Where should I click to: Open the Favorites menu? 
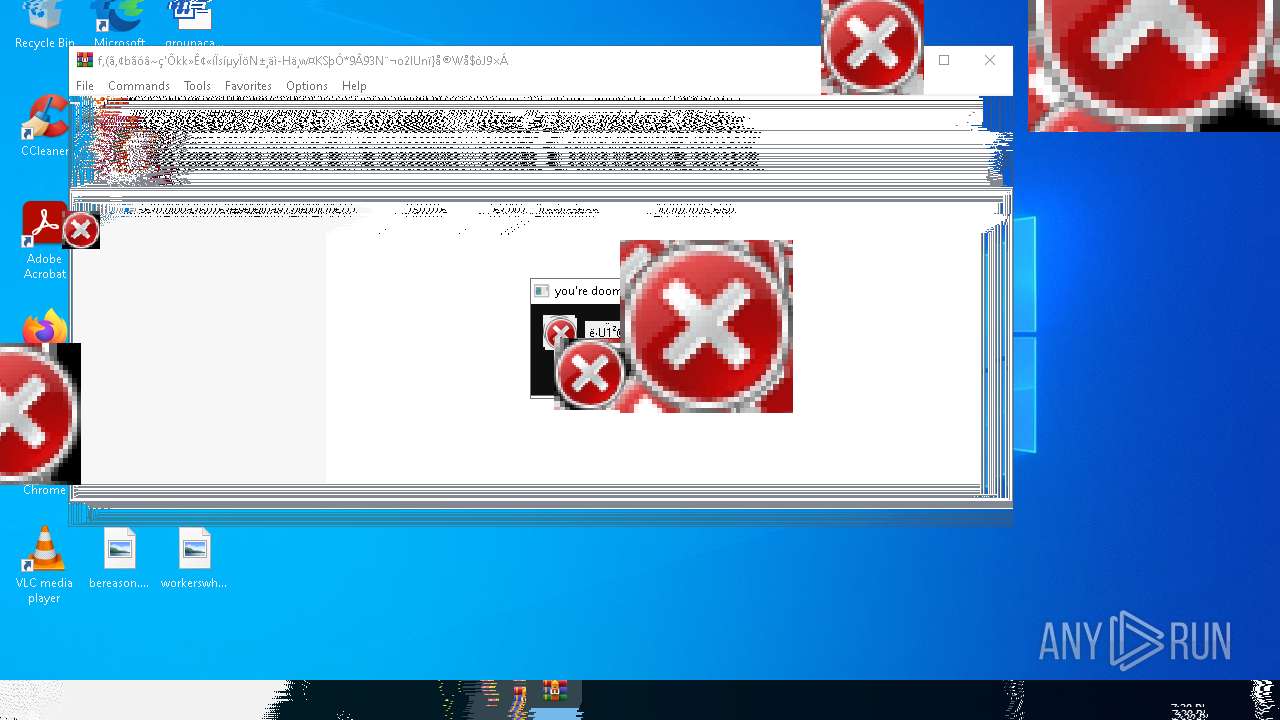pyautogui.click(x=248, y=86)
